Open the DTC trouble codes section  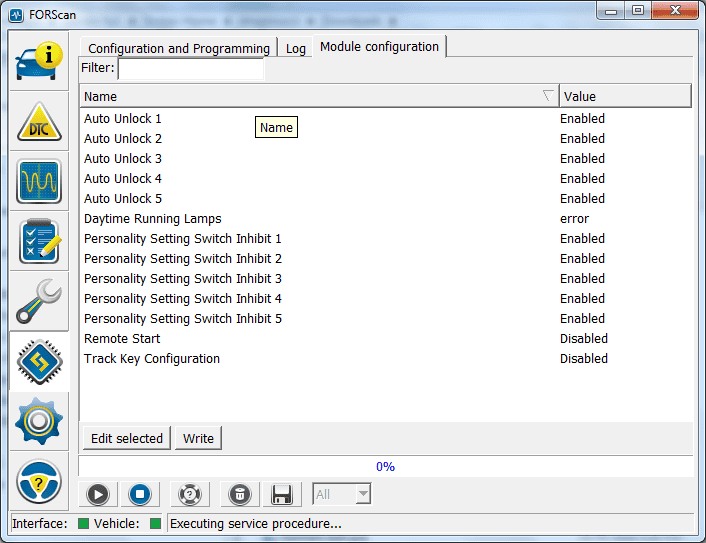pos(39,121)
